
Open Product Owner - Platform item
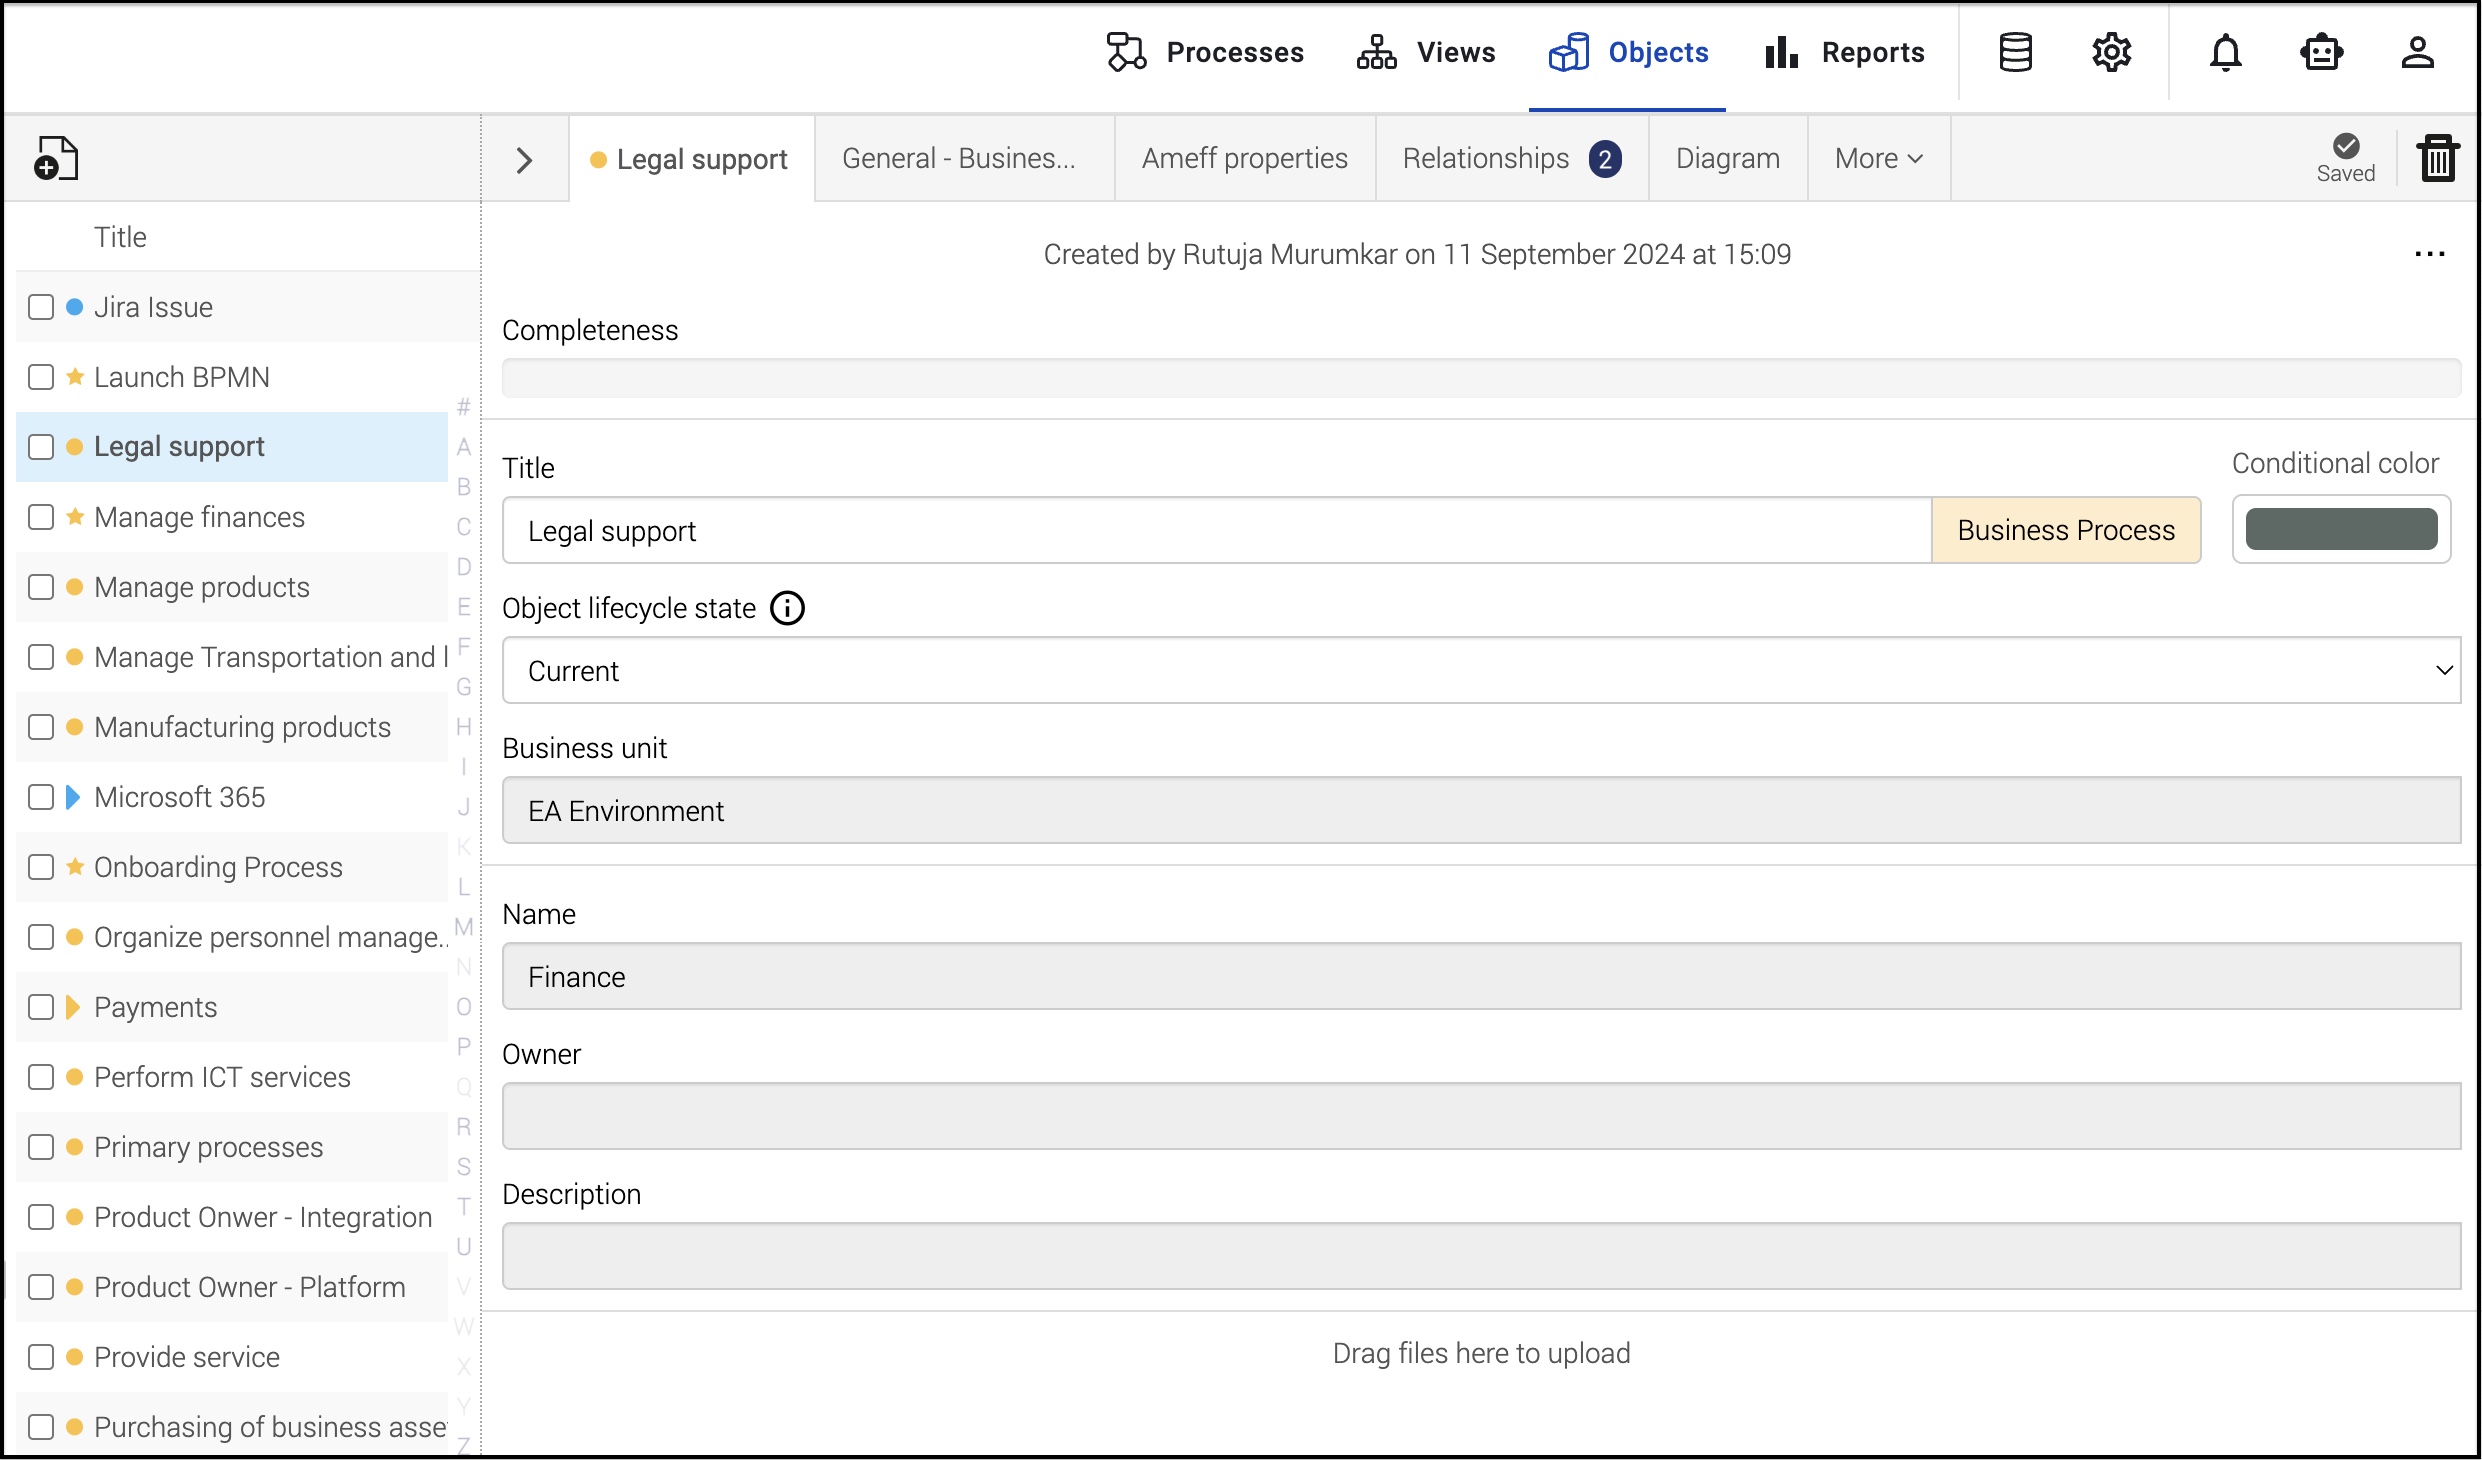pyautogui.click(x=232, y=1287)
